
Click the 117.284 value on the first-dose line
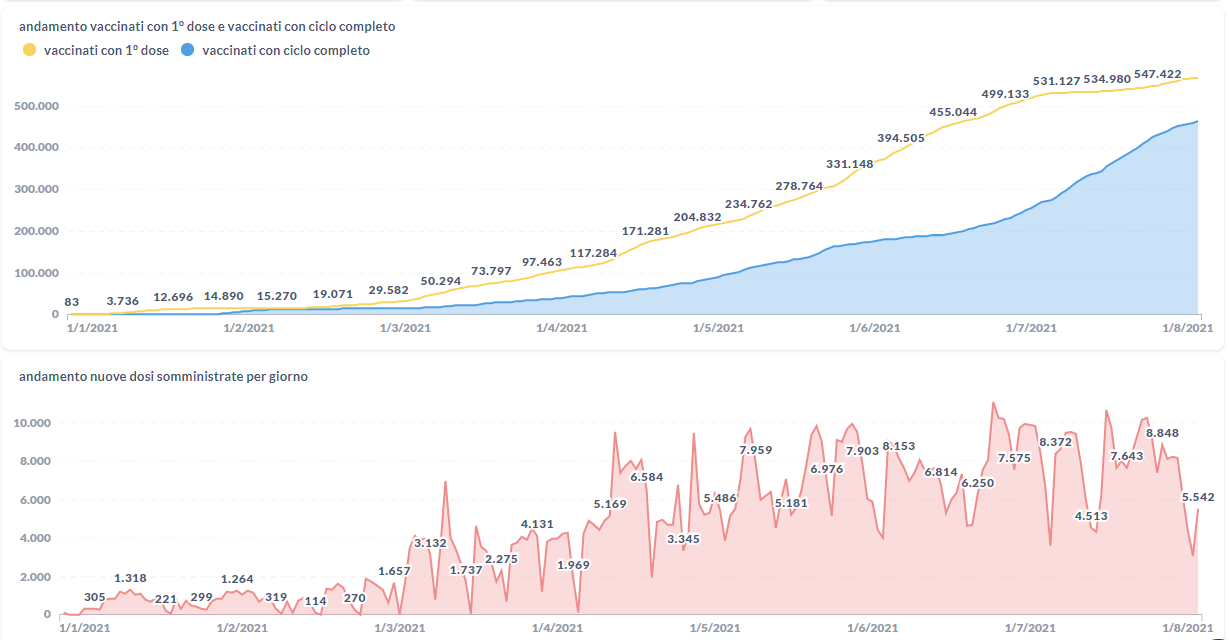point(593,253)
